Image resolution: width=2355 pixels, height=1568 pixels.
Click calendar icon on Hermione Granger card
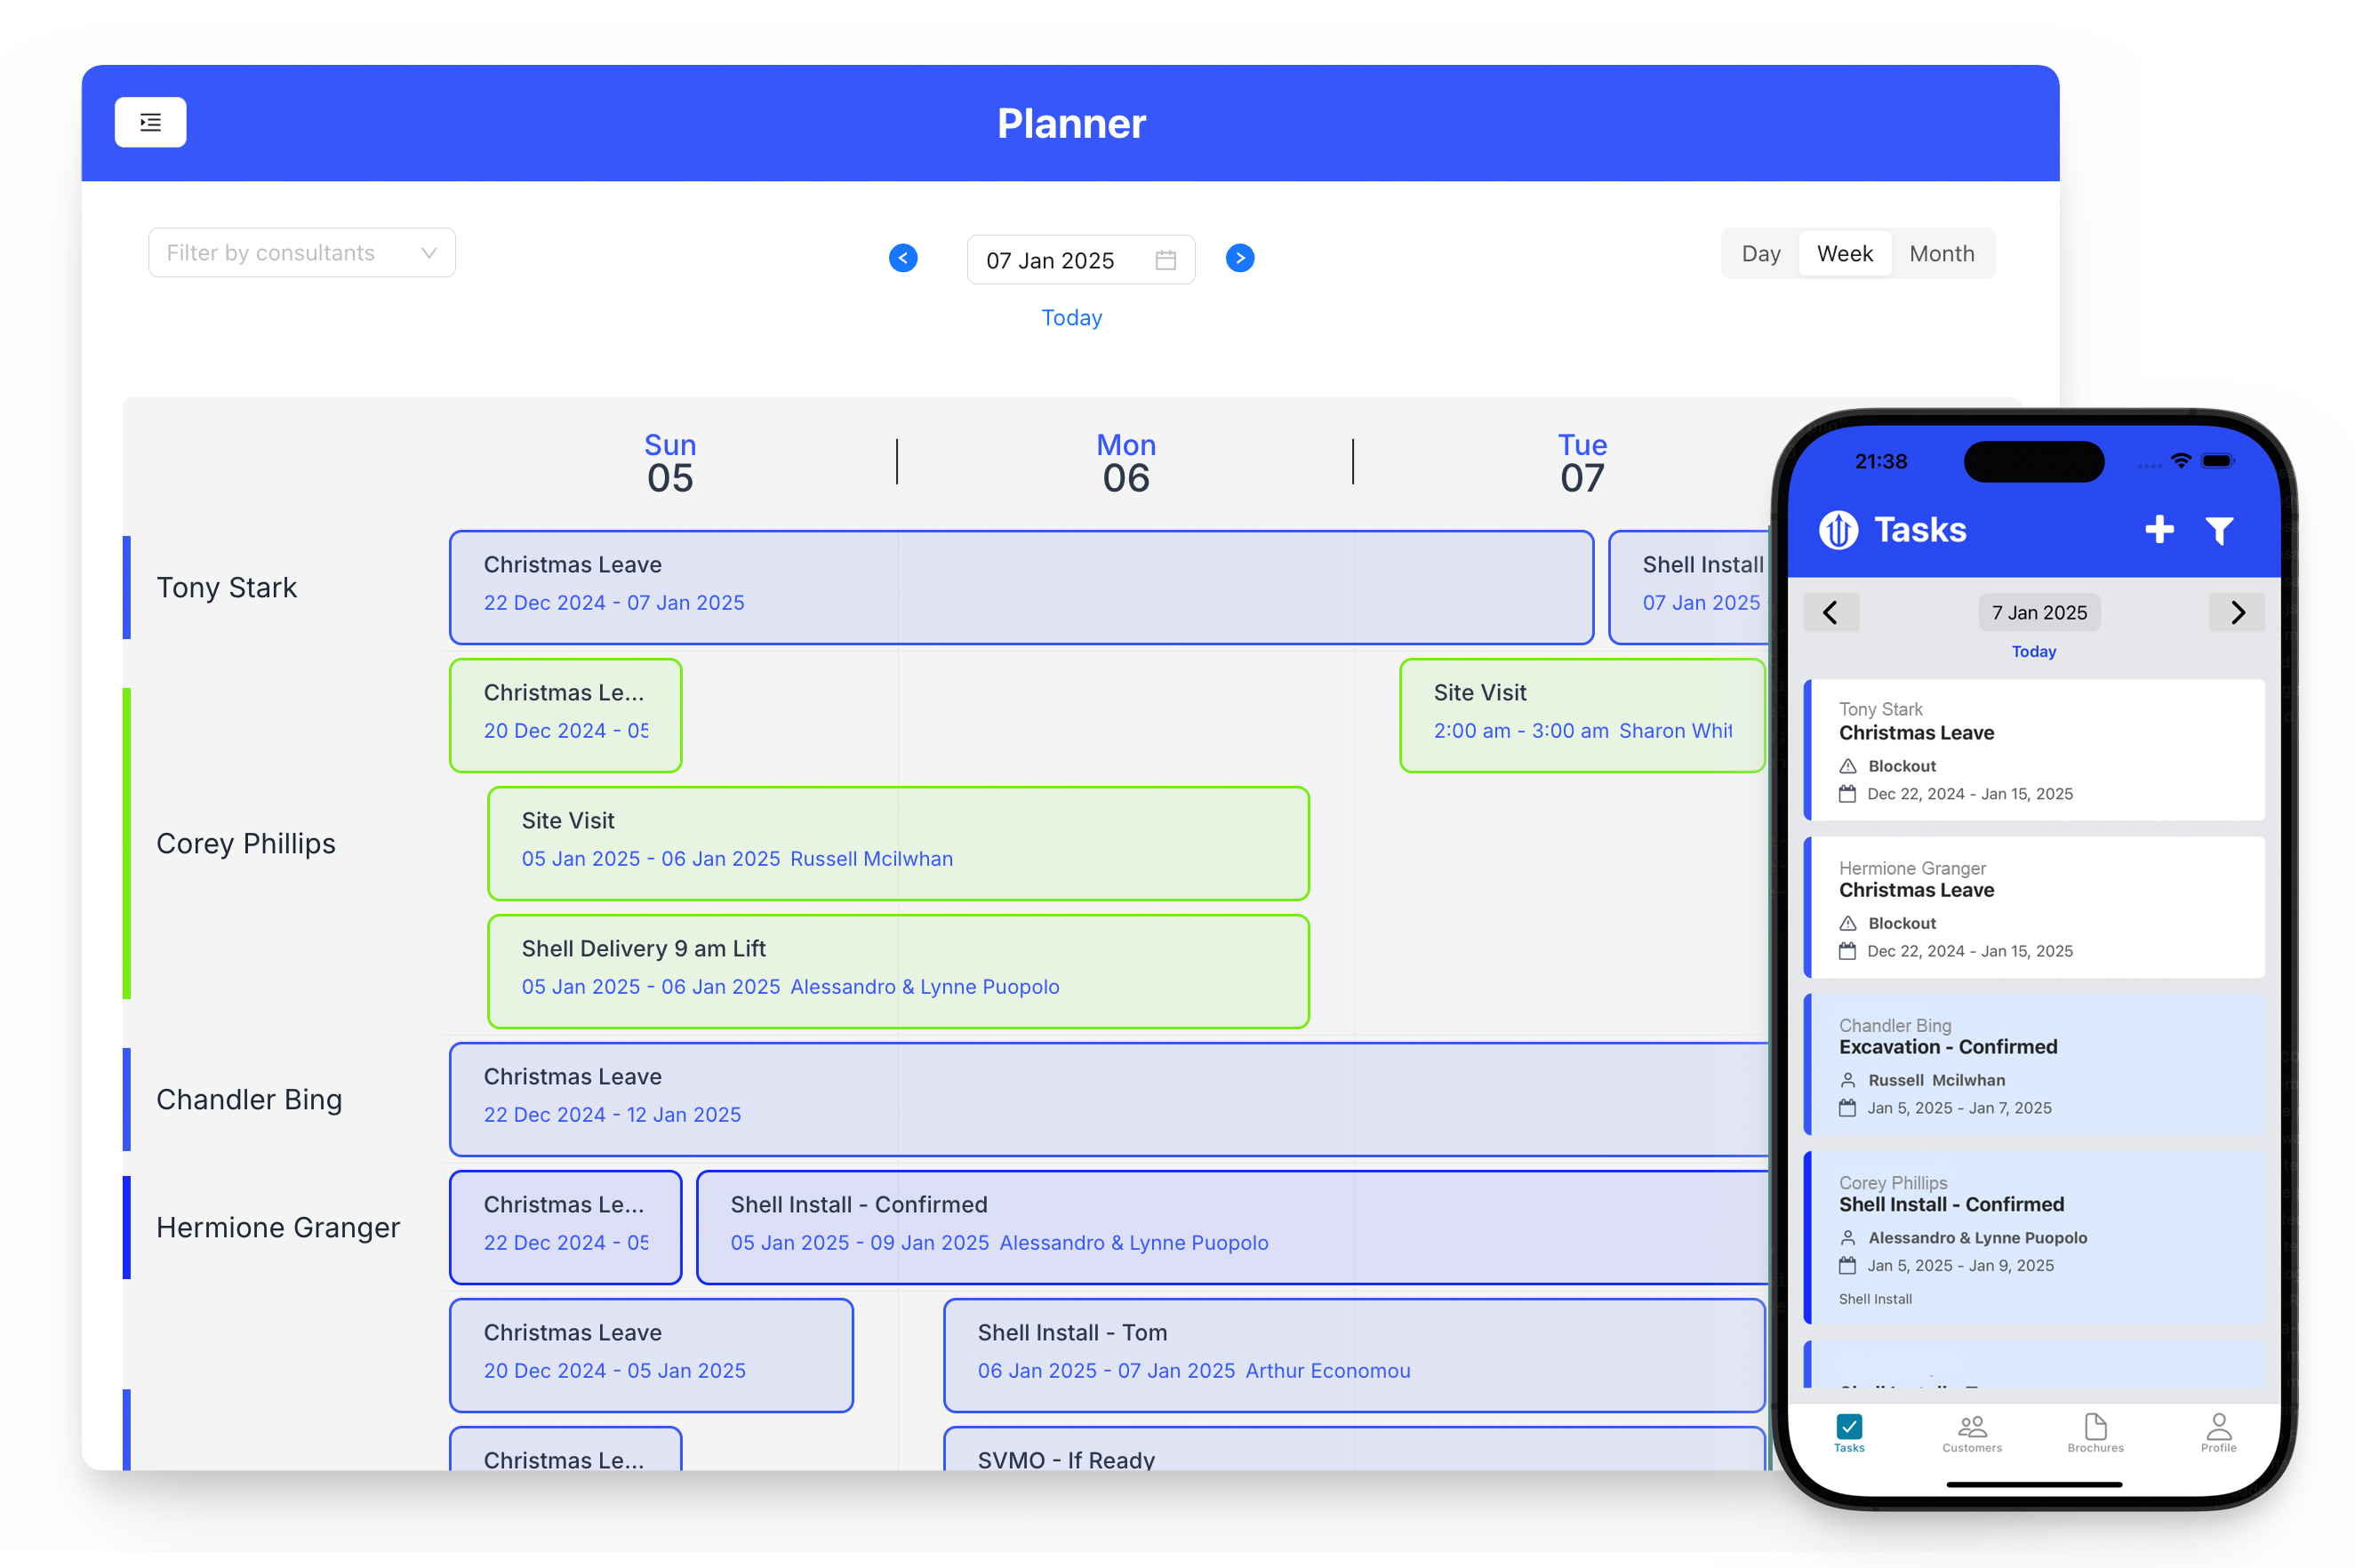tap(1847, 951)
